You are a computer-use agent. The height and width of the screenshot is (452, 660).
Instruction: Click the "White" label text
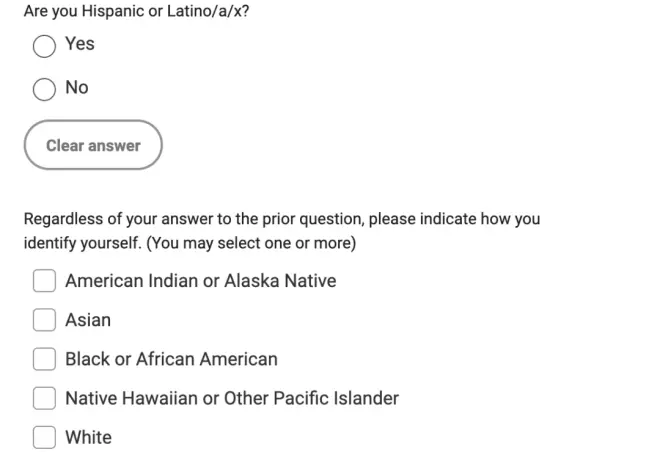tap(88, 437)
